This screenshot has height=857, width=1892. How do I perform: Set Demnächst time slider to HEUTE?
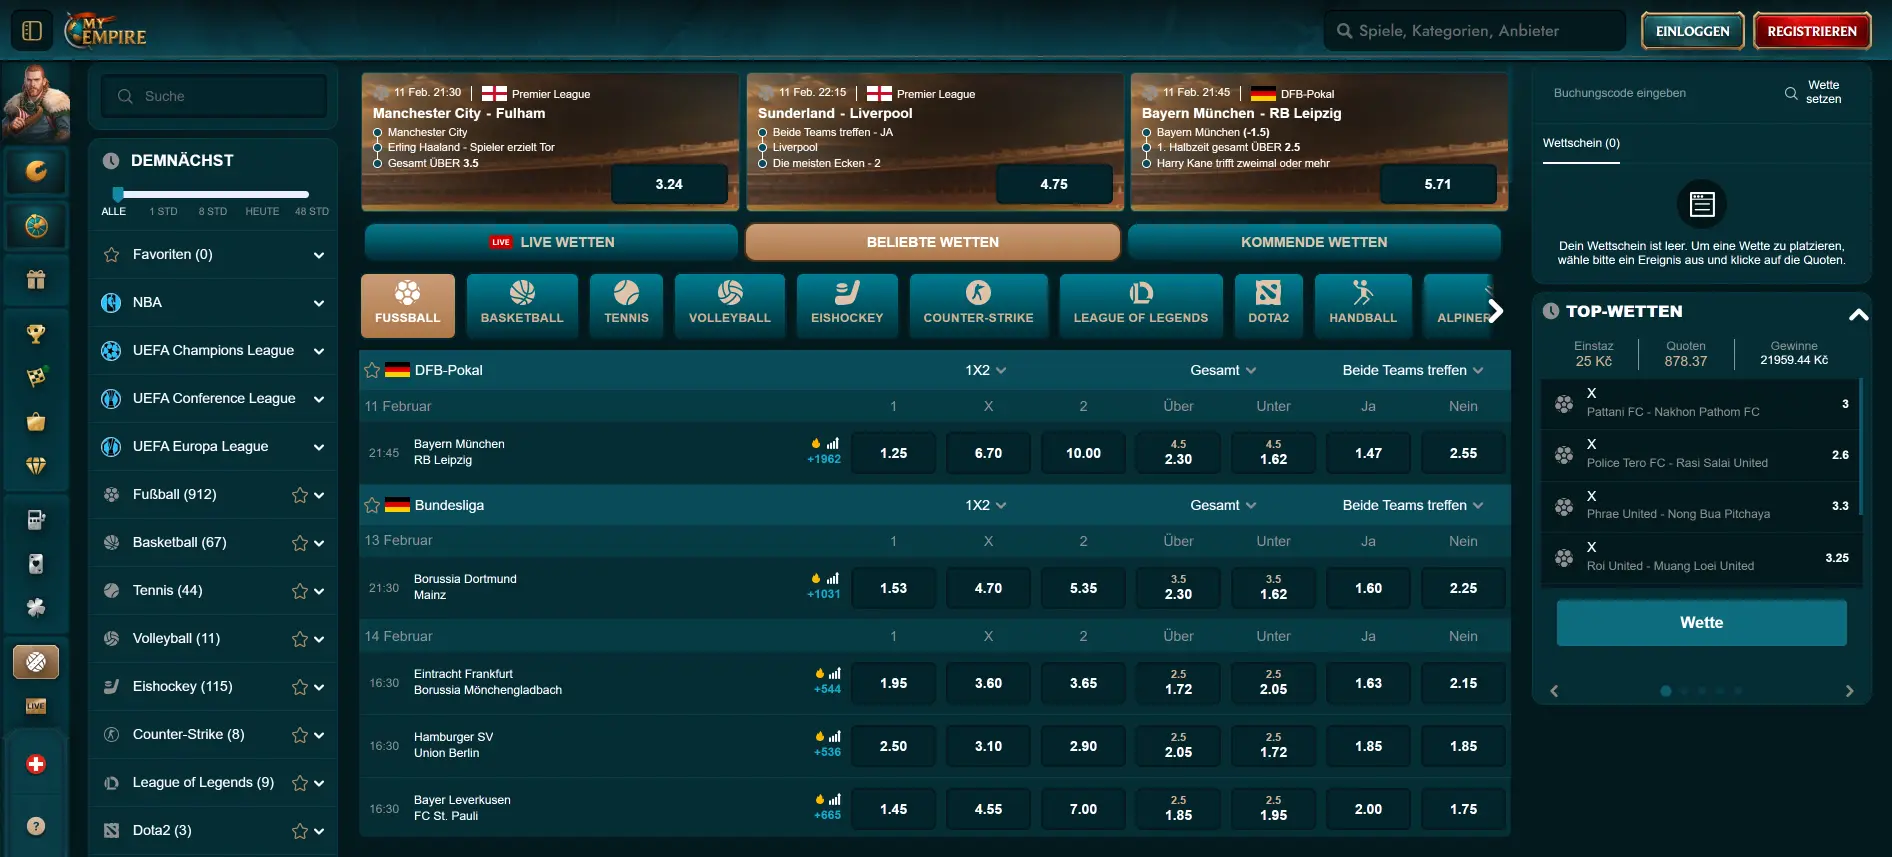pos(262,211)
